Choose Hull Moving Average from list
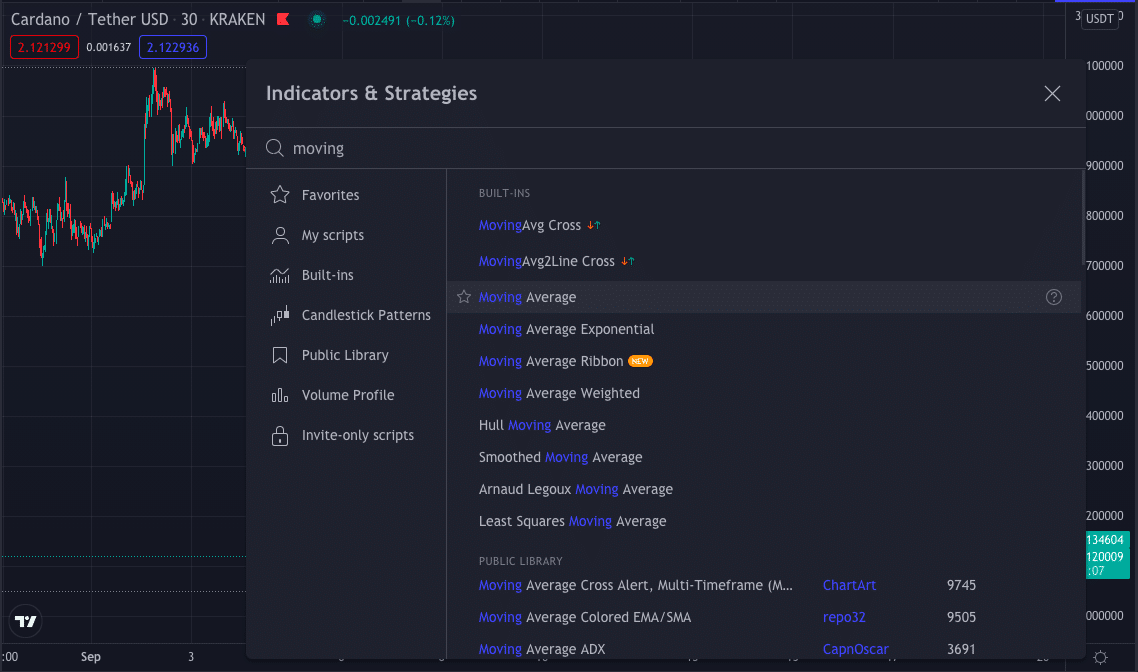Image resolution: width=1138 pixels, height=672 pixels. click(542, 425)
